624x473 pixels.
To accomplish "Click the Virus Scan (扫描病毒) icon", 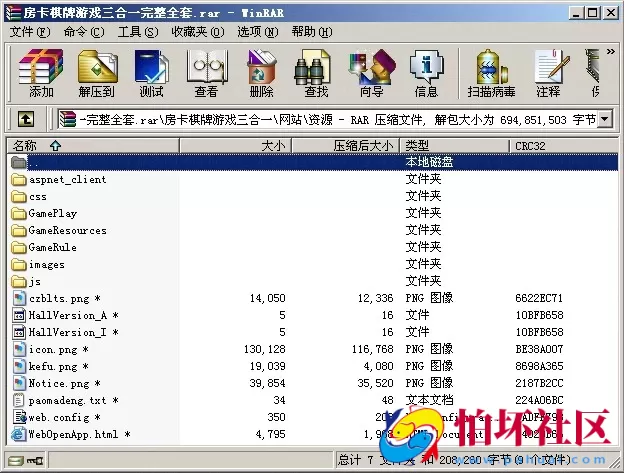I will (x=491, y=66).
